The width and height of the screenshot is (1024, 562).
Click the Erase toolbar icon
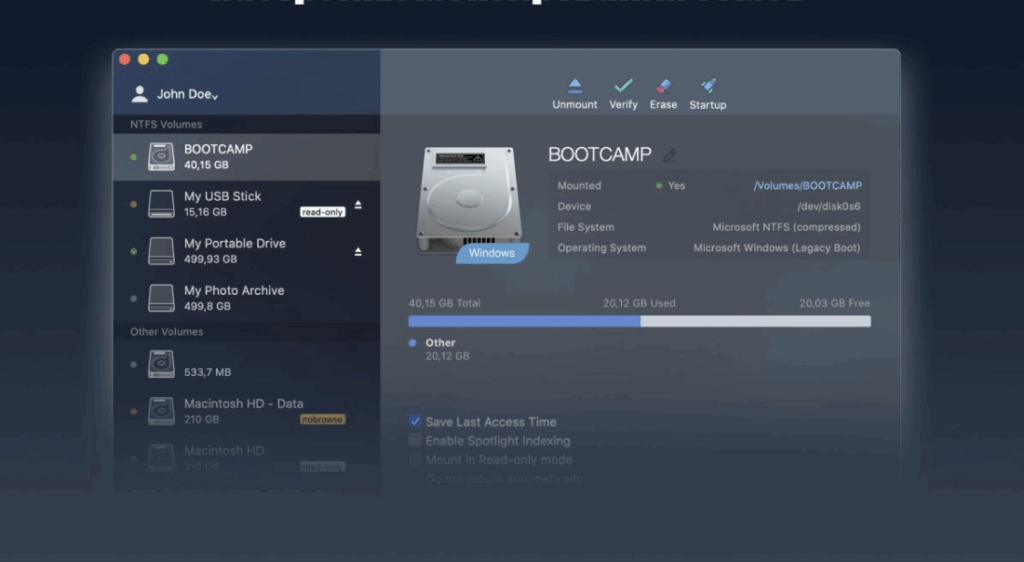tap(664, 86)
